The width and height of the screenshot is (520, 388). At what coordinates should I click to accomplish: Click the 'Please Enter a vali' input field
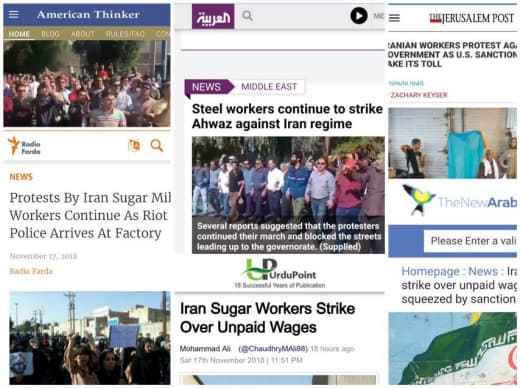point(470,241)
